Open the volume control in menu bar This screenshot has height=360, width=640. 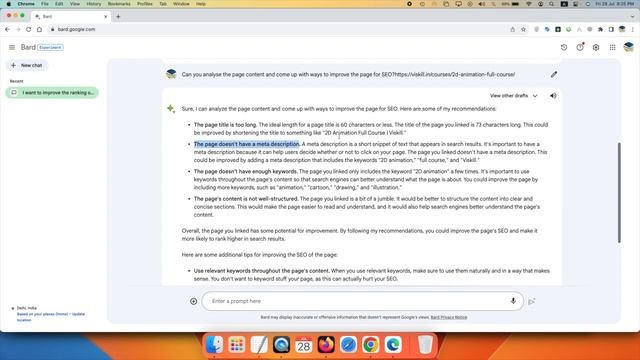click(482, 4)
